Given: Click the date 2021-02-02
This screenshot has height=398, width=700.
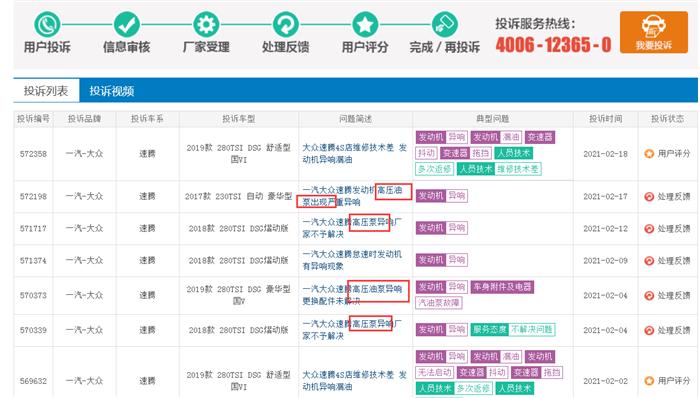Looking at the screenshot, I should pyautogui.click(x=605, y=381).
